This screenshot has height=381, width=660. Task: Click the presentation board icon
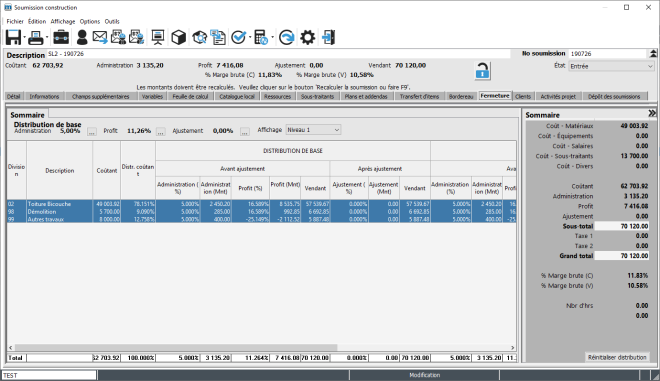pyautogui.click(x=158, y=37)
